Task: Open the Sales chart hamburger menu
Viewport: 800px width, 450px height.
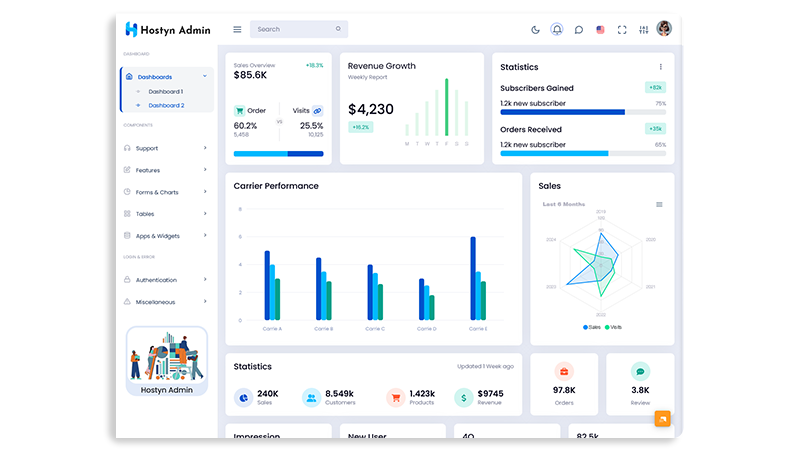Action: pos(659,204)
